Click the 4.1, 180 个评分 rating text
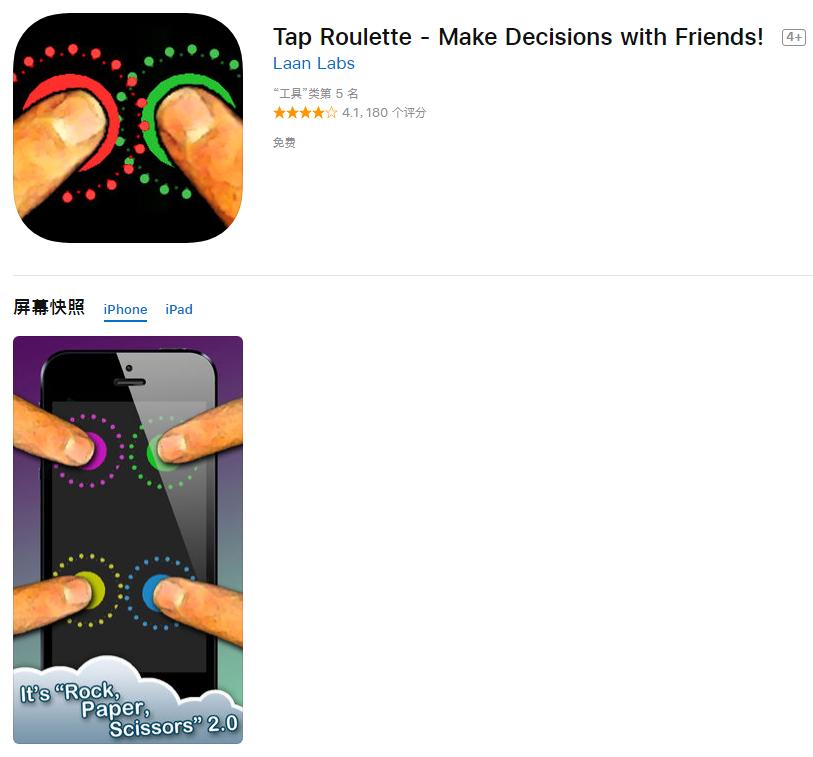813x757 pixels. point(384,113)
